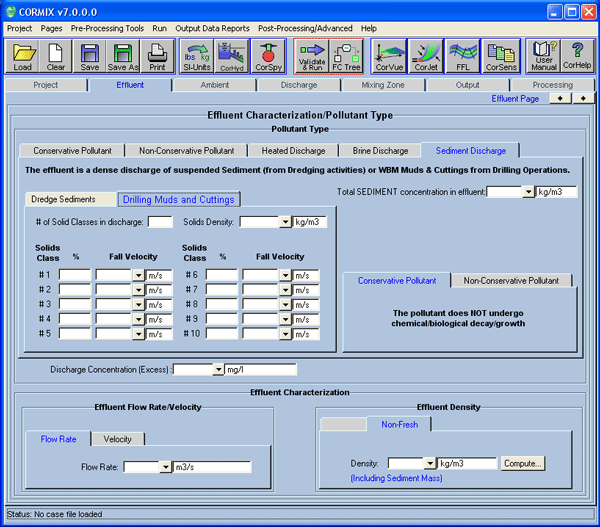Click the Print toolbar icon
This screenshot has height=527, width=600.
pyautogui.click(x=157, y=57)
